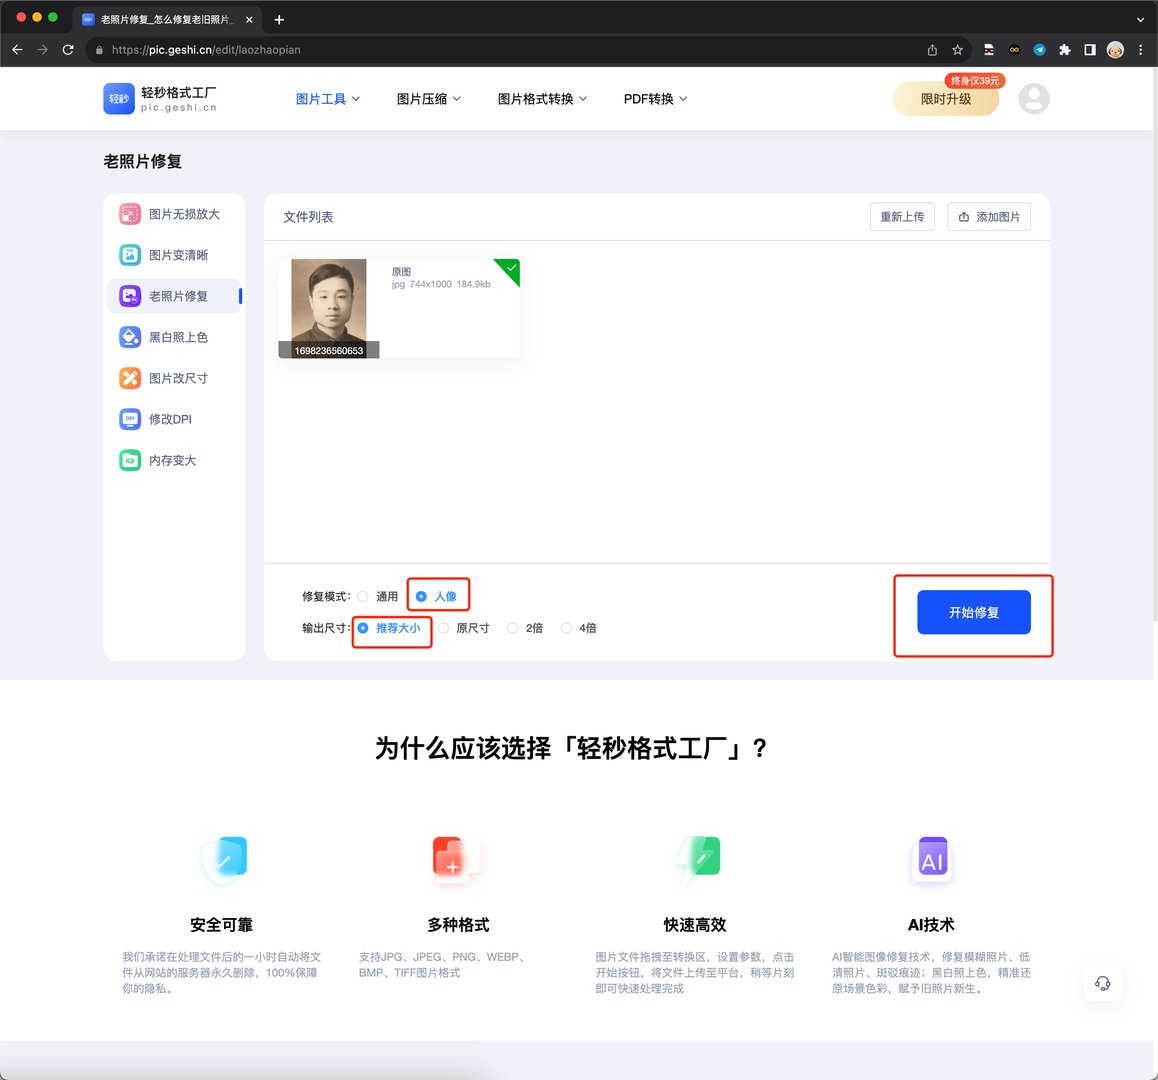Screen dimensions: 1158x1080
Task: Select the 图片无损放大 tool in sidebar
Action: (184, 213)
